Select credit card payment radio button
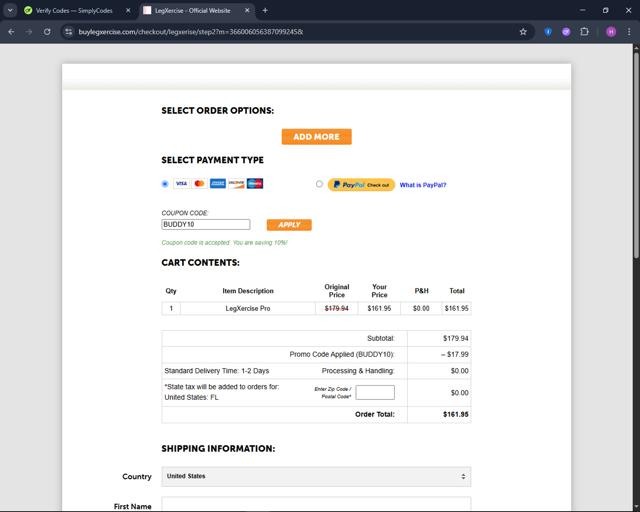The width and height of the screenshot is (640, 512). click(165, 184)
